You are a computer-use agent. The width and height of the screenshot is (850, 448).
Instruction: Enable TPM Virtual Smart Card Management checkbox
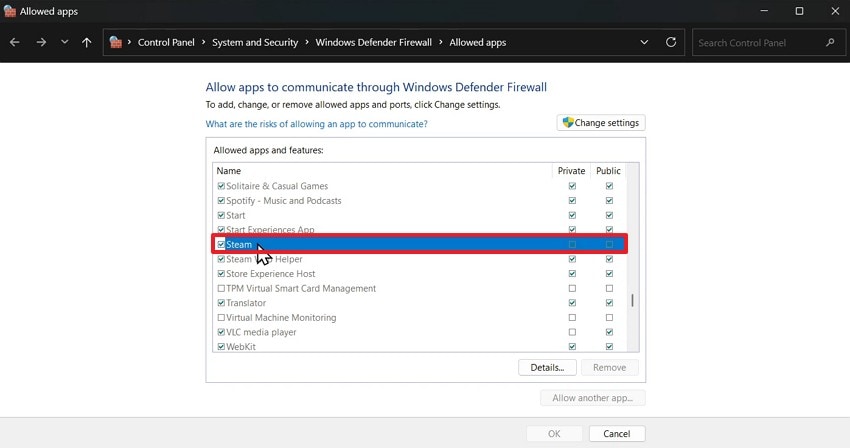pos(221,288)
